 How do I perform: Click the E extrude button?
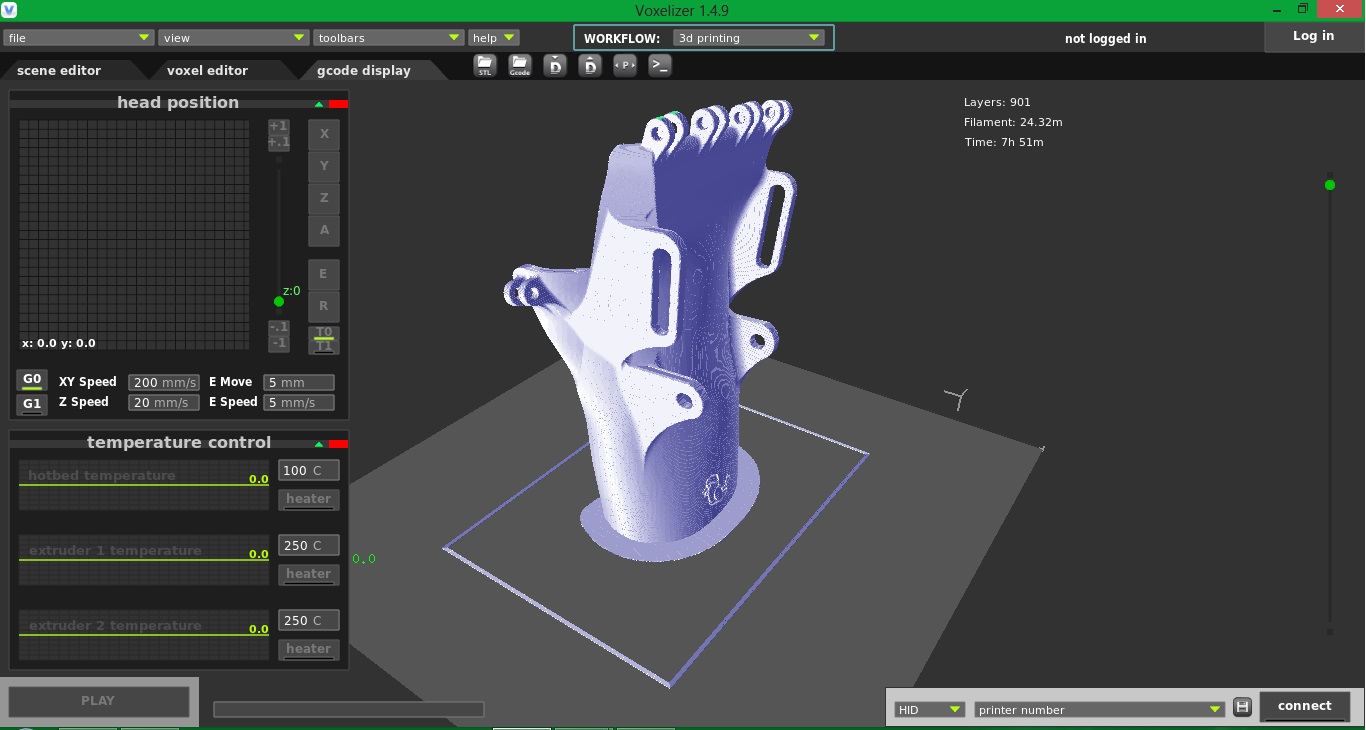coord(324,274)
